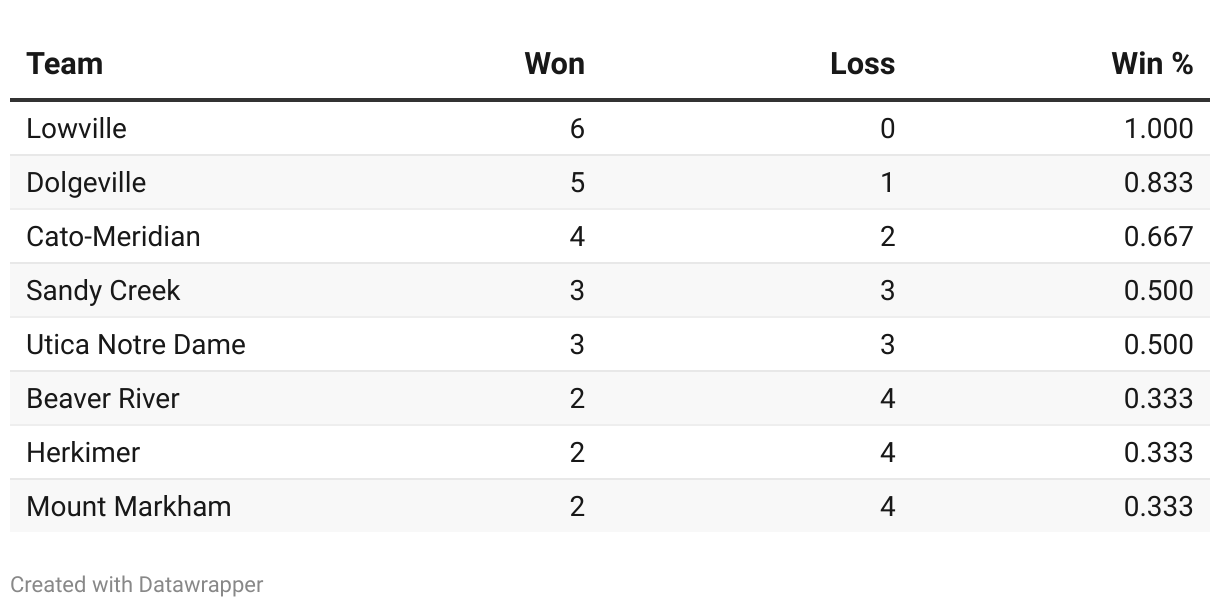Image resolution: width=1220 pixels, height=608 pixels.
Task: Click the Herkimer team cell
Action: [83, 452]
